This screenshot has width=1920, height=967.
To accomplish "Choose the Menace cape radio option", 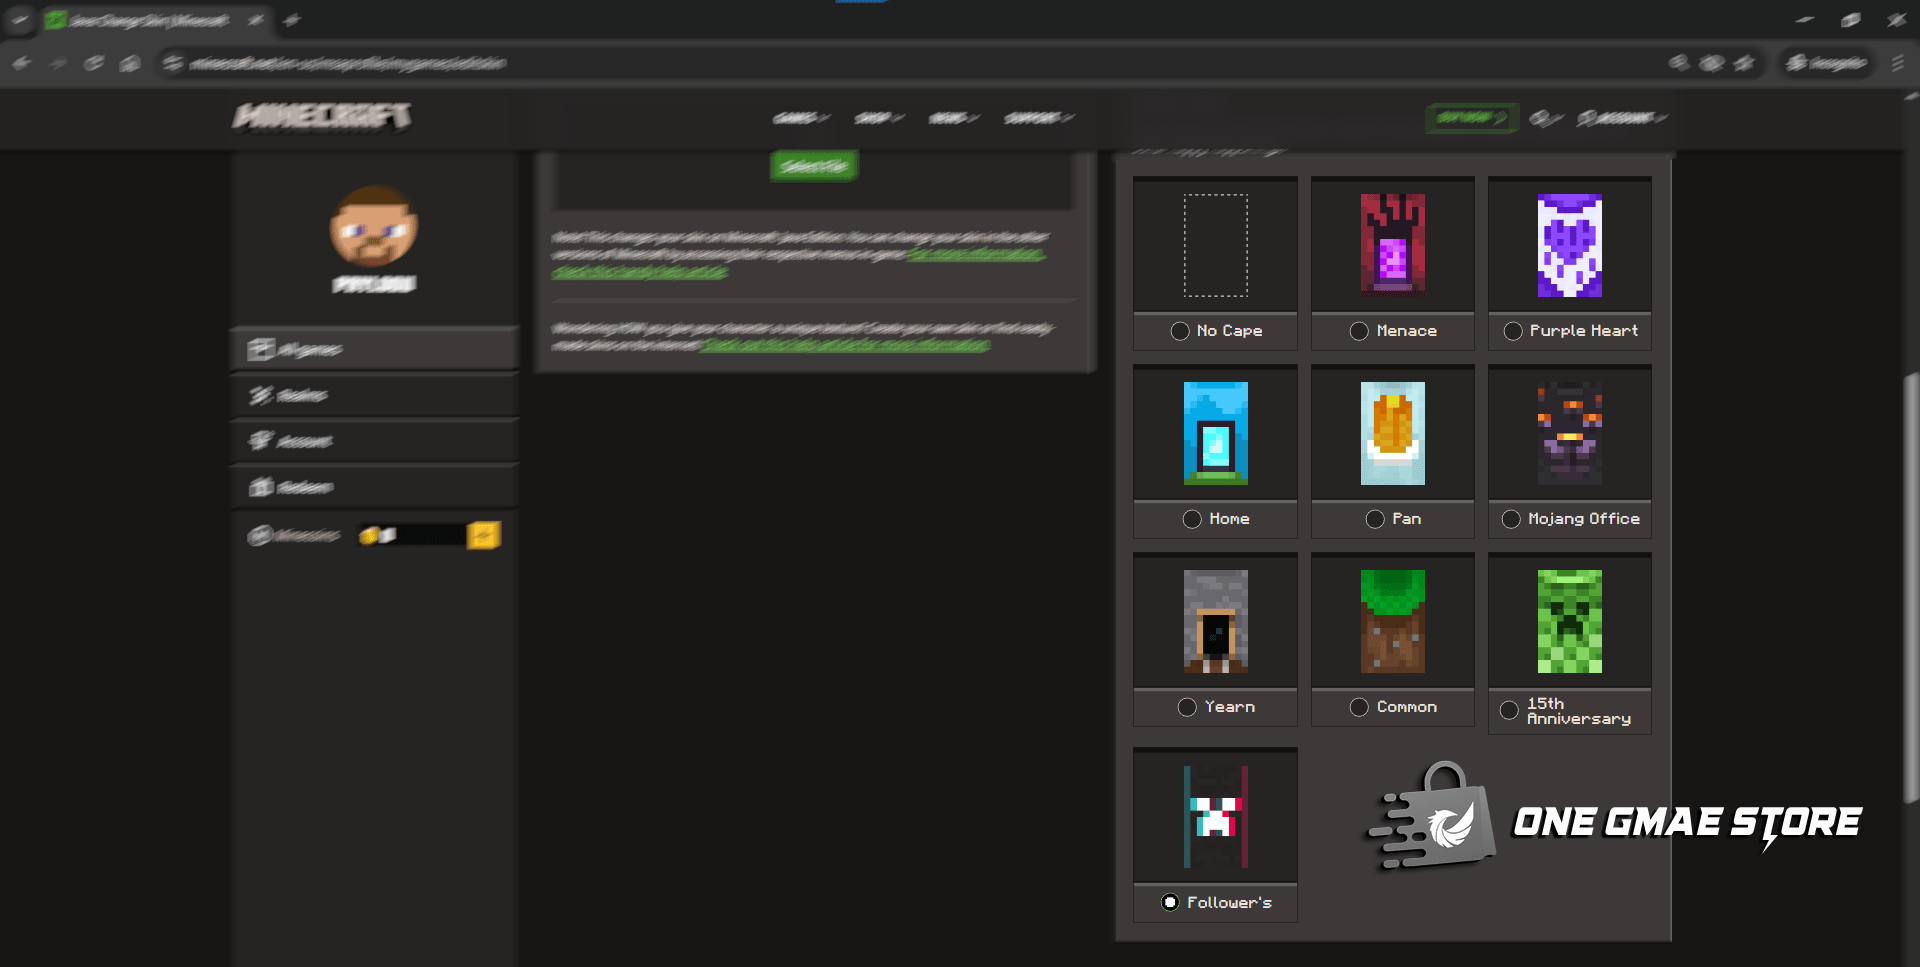I will click(1359, 331).
